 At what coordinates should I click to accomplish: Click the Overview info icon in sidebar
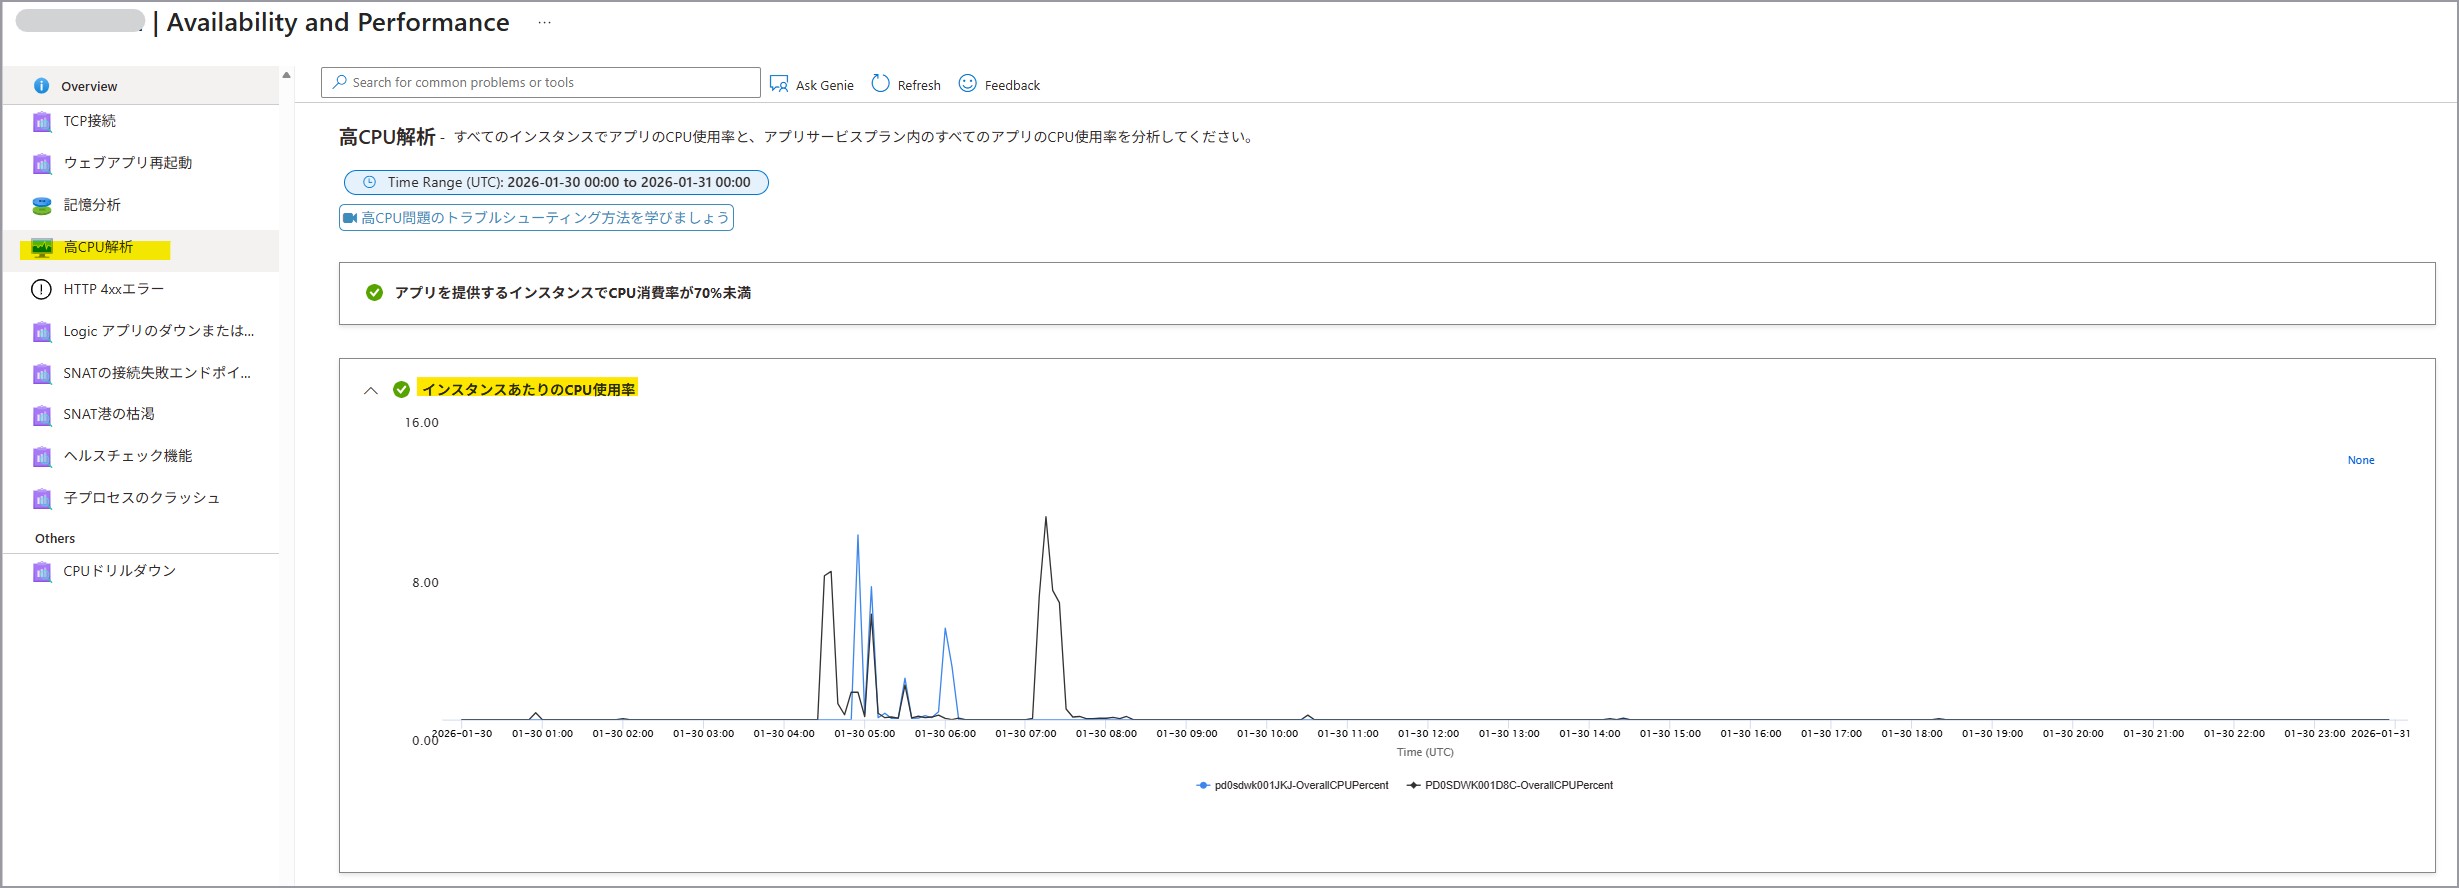pos(41,86)
